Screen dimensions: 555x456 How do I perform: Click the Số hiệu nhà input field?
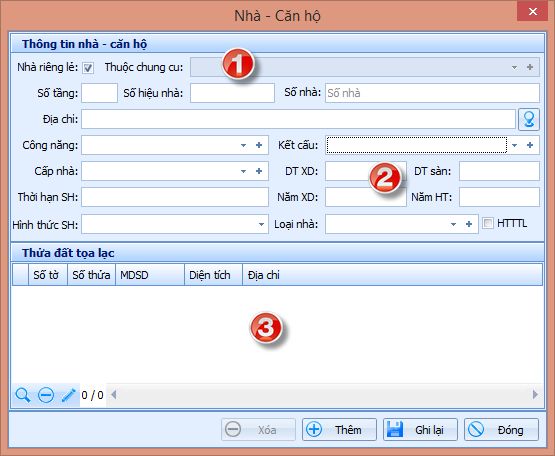point(232,93)
